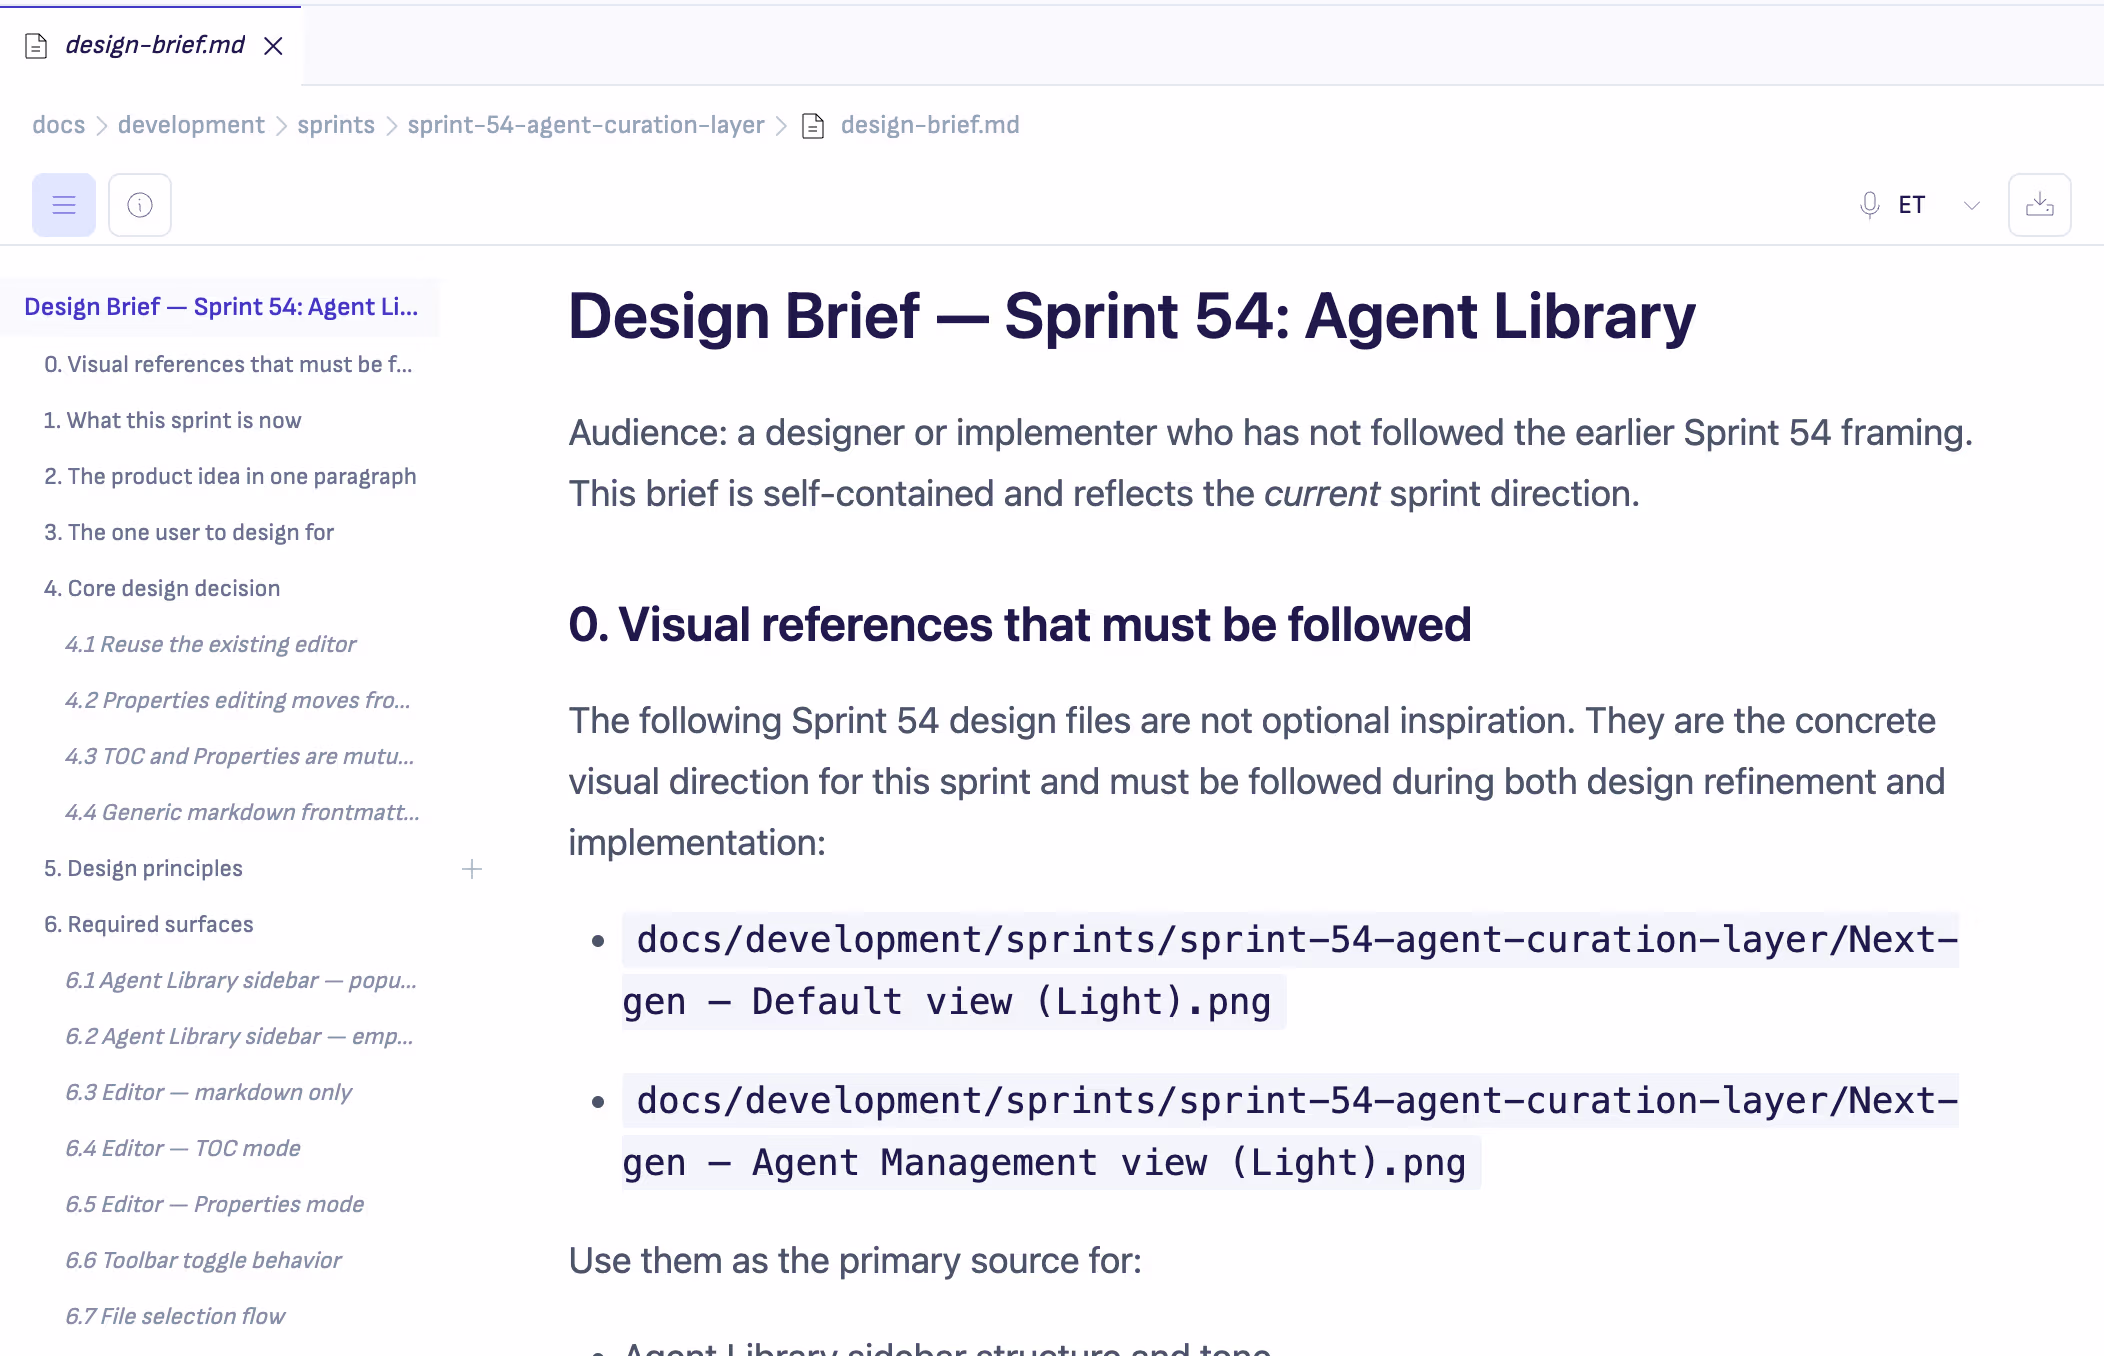
Task: Open sprint-54-agent-curation-layer breadcrumb
Action: click(586, 125)
